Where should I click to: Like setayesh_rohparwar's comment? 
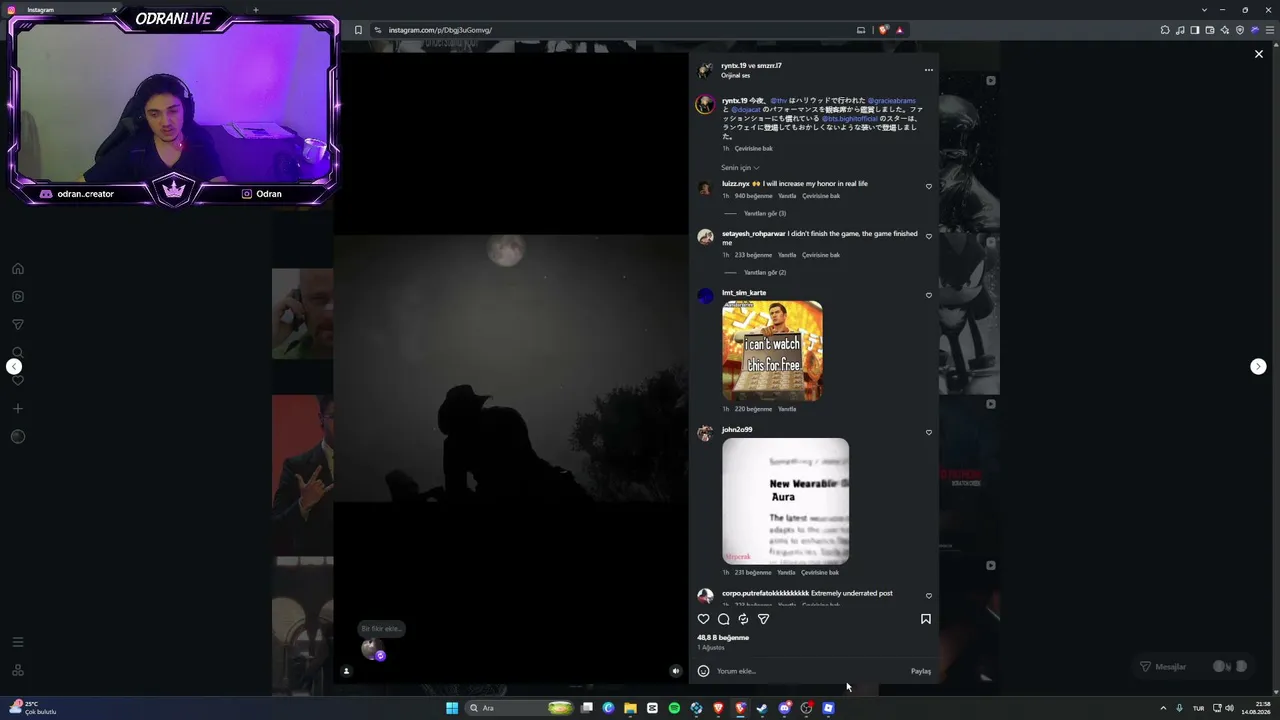928,236
